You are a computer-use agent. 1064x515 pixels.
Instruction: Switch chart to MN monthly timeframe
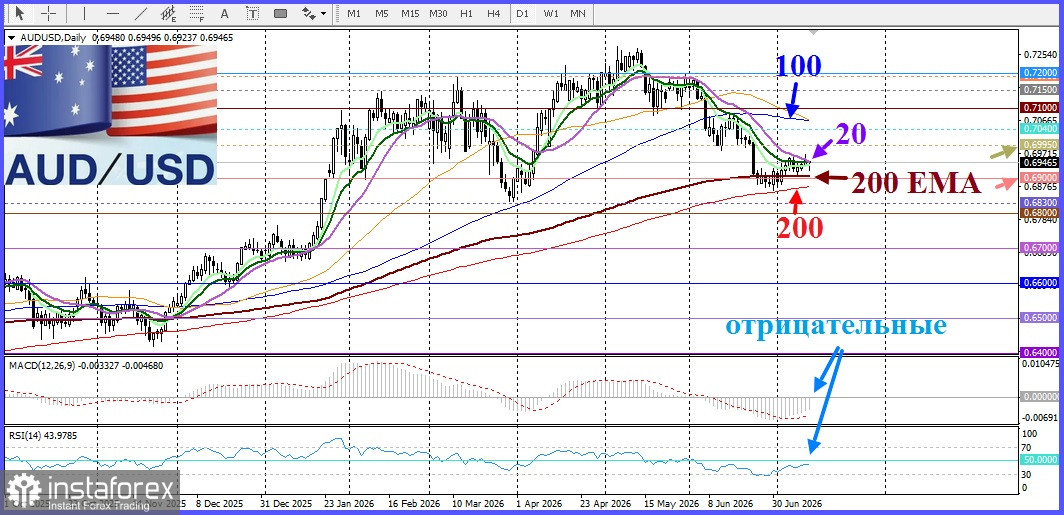pos(578,13)
